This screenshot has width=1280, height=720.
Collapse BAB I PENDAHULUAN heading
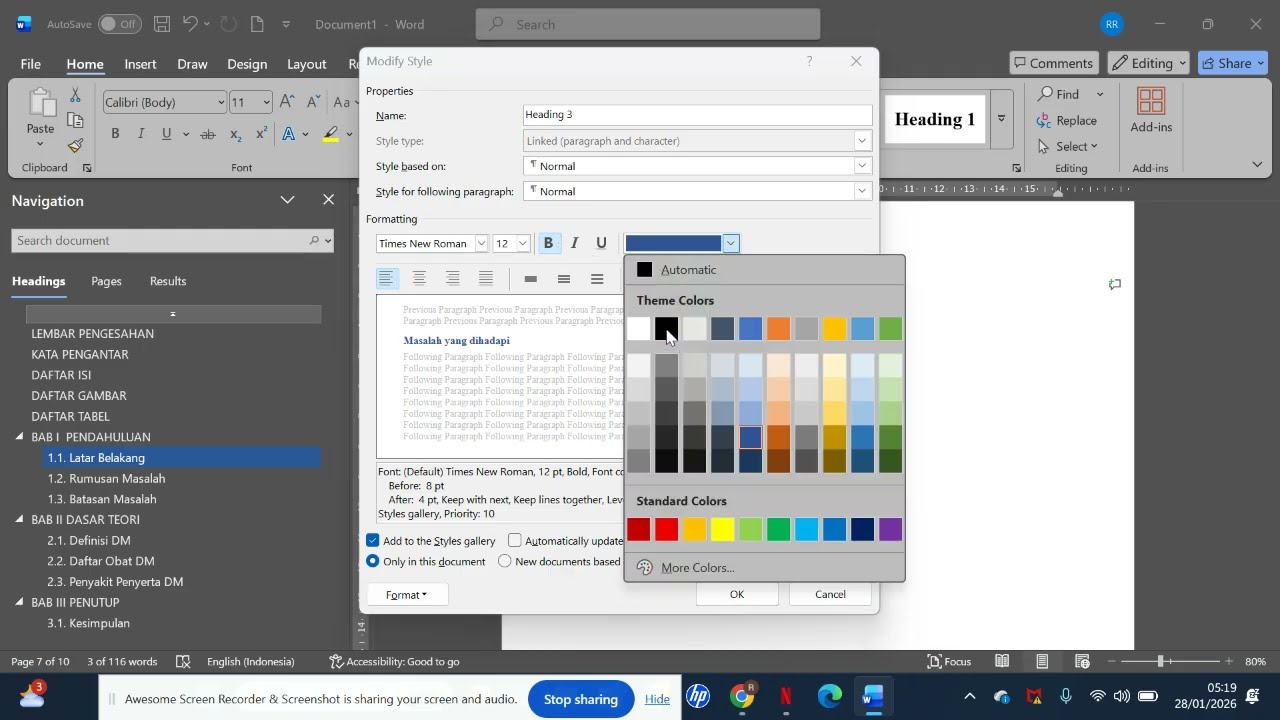click(x=19, y=437)
